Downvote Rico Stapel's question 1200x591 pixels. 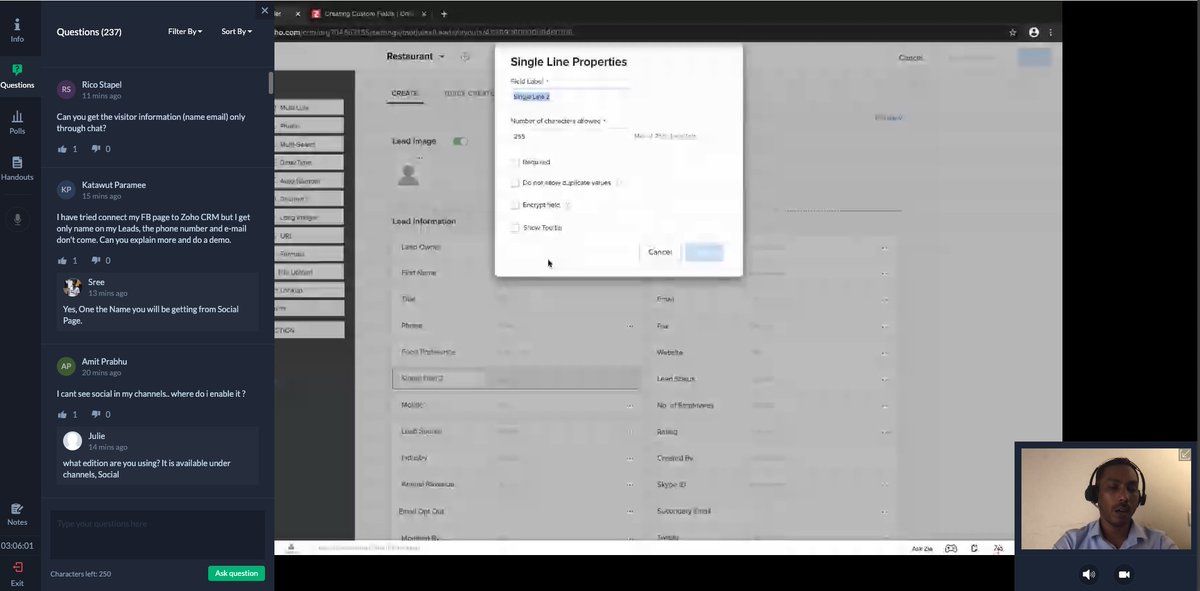point(96,149)
